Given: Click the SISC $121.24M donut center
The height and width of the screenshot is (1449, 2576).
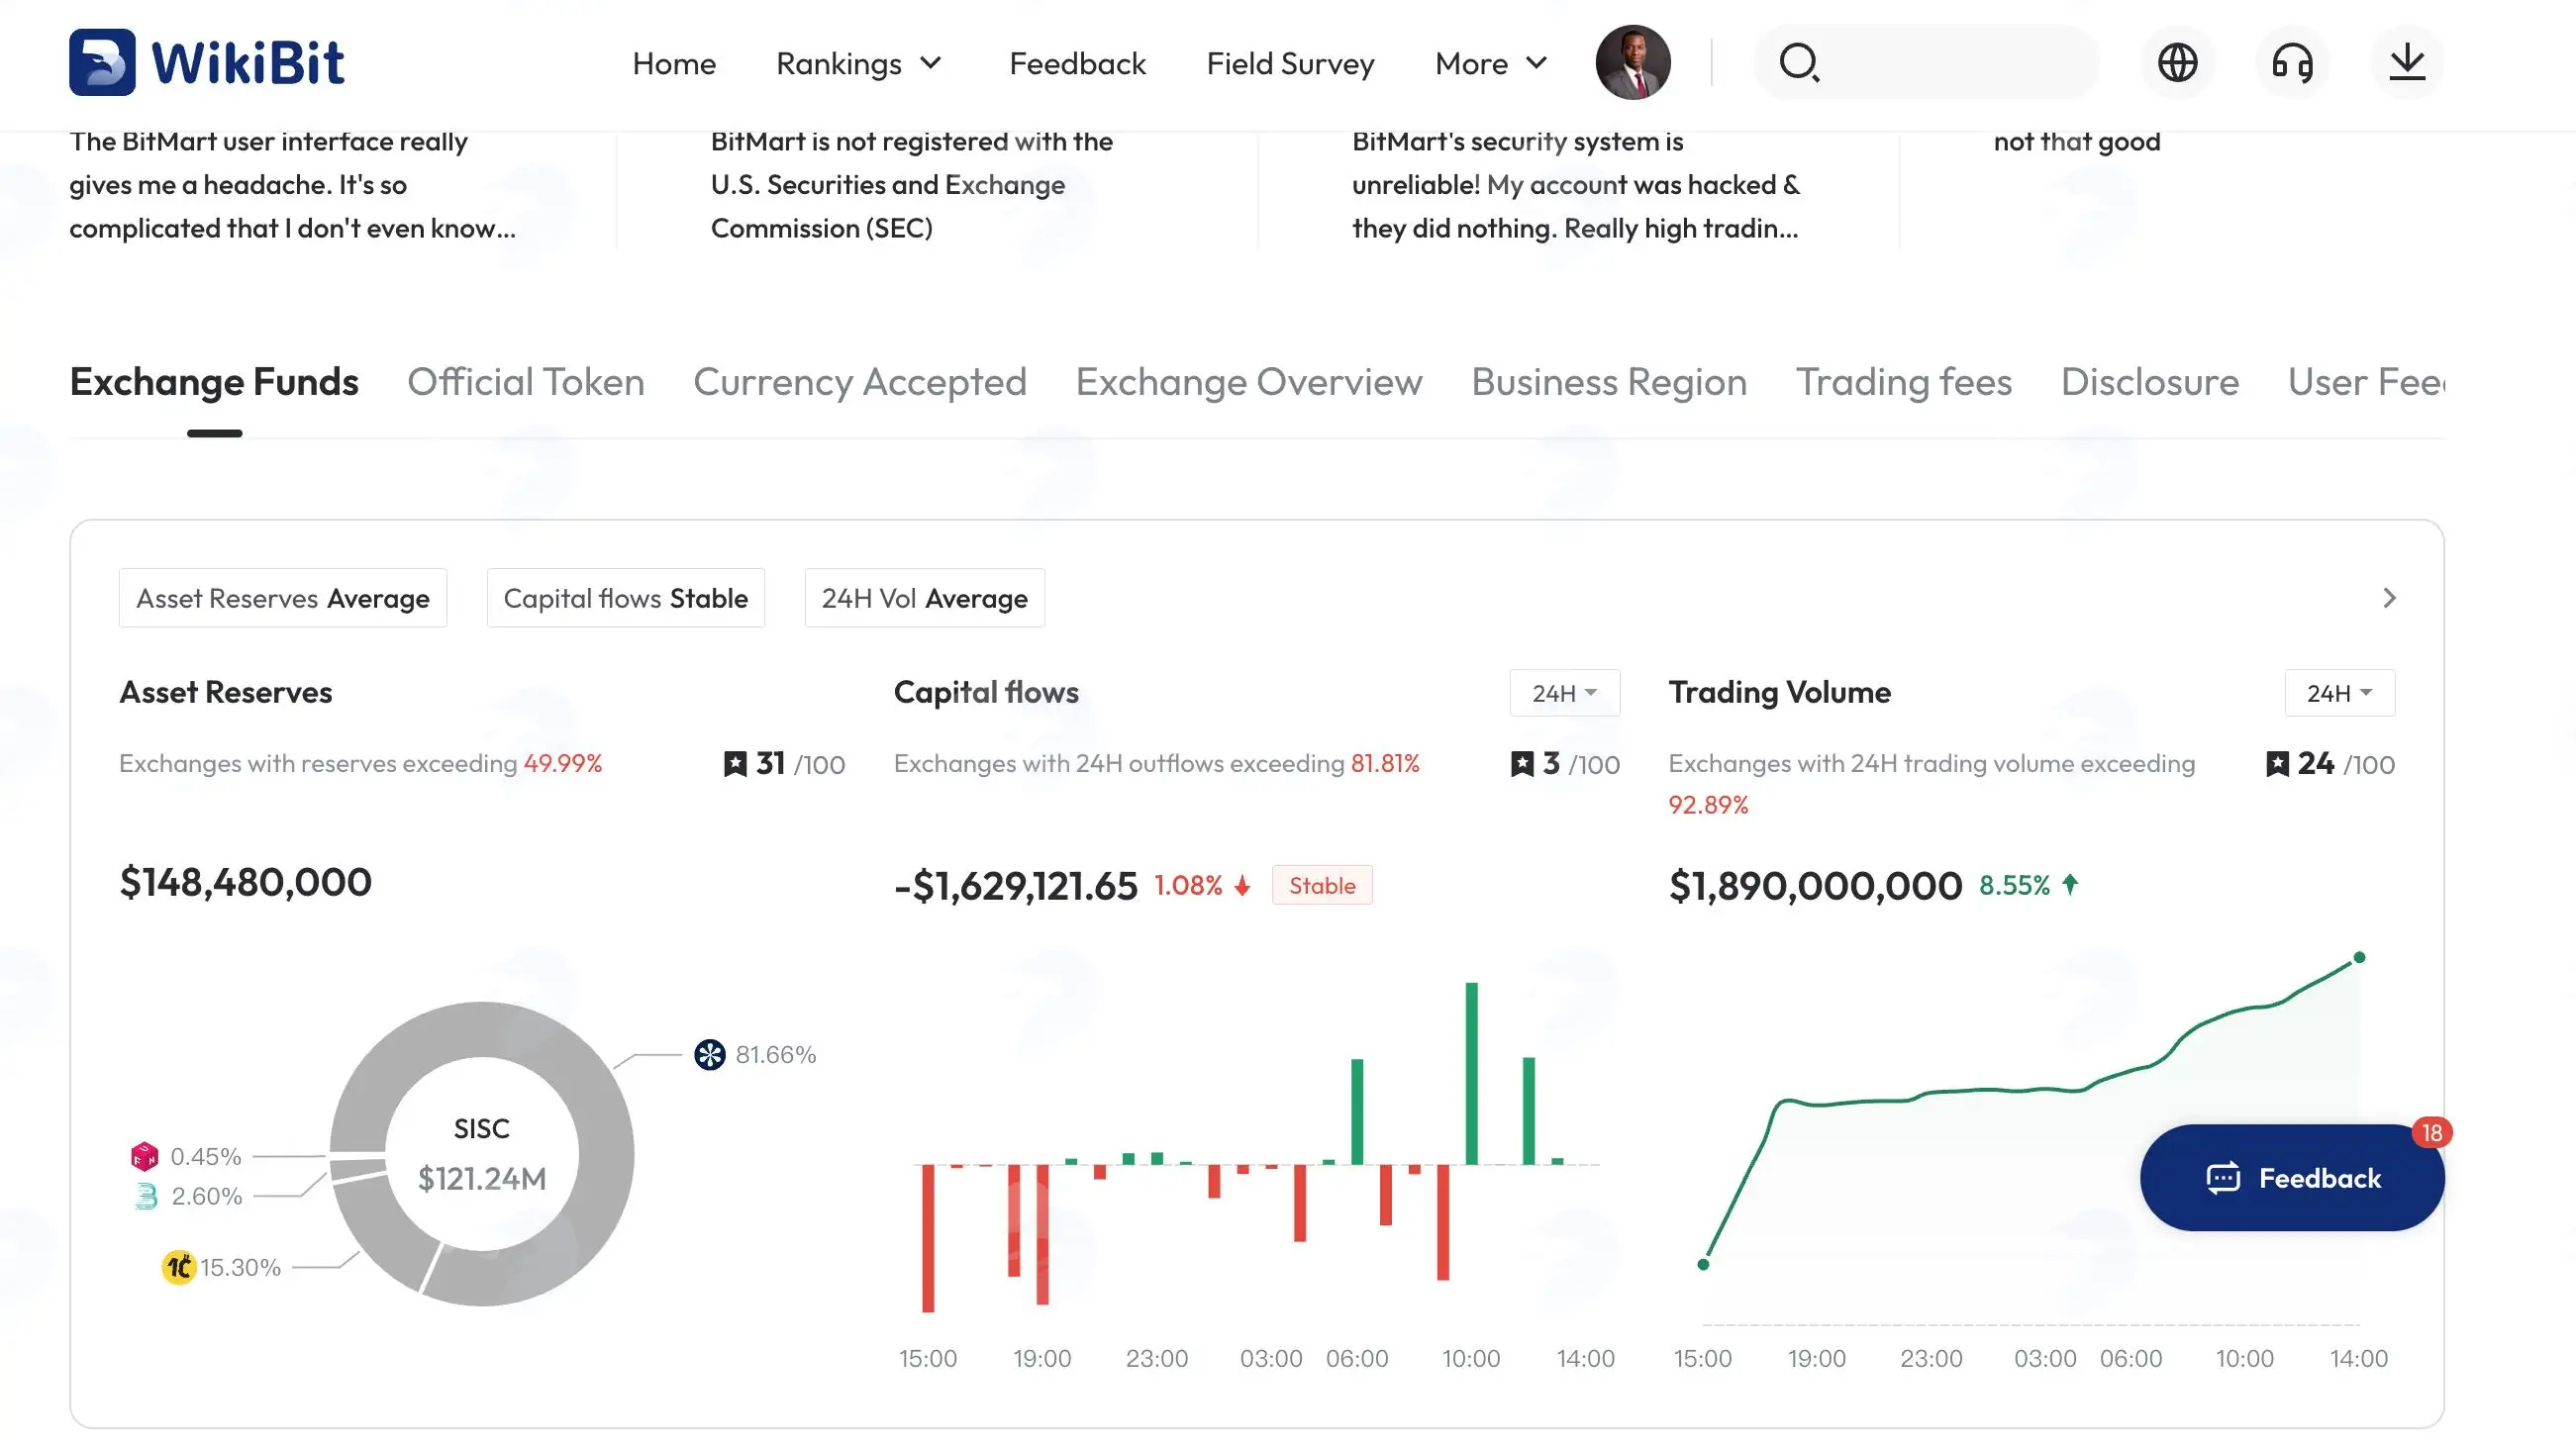Looking at the screenshot, I should [x=482, y=1155].
